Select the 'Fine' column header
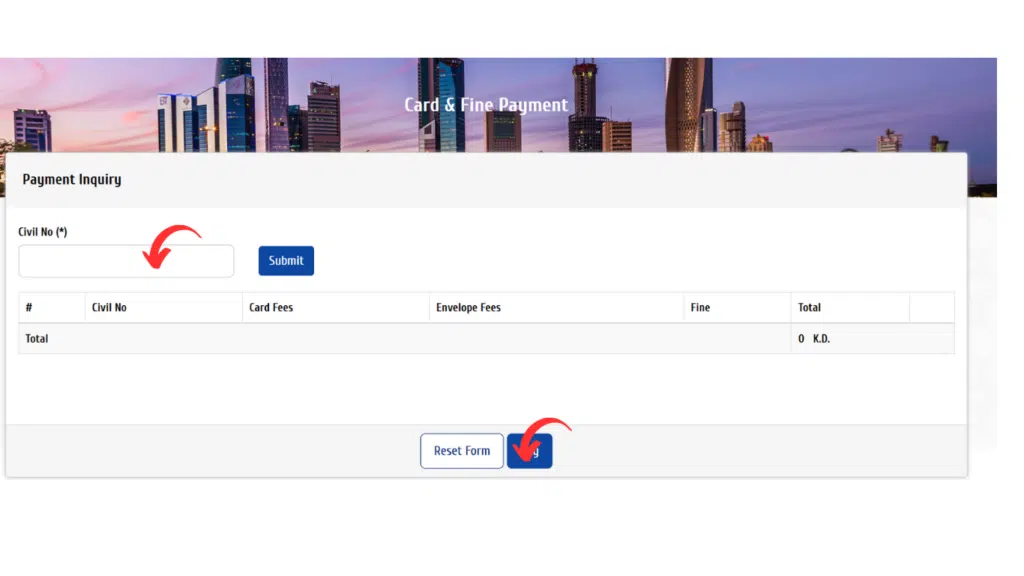Image resolution: width=1024 pixels, height=576 pixels. pos(700,308)
